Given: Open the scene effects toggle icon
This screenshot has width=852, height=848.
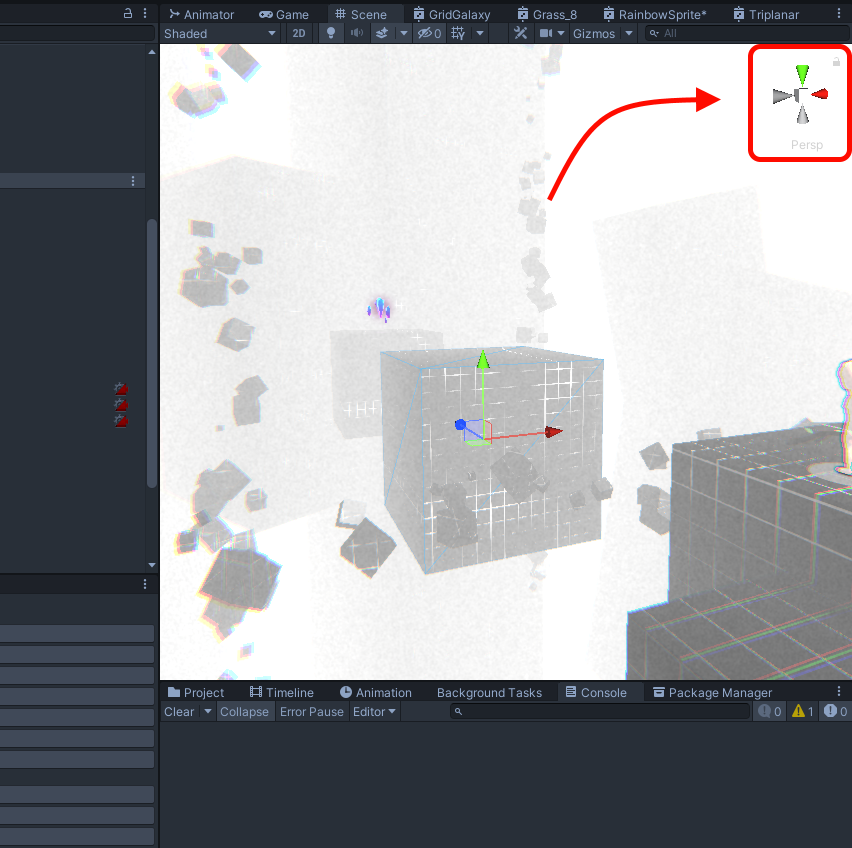Looking at the screenshot, I should [385, 33].
